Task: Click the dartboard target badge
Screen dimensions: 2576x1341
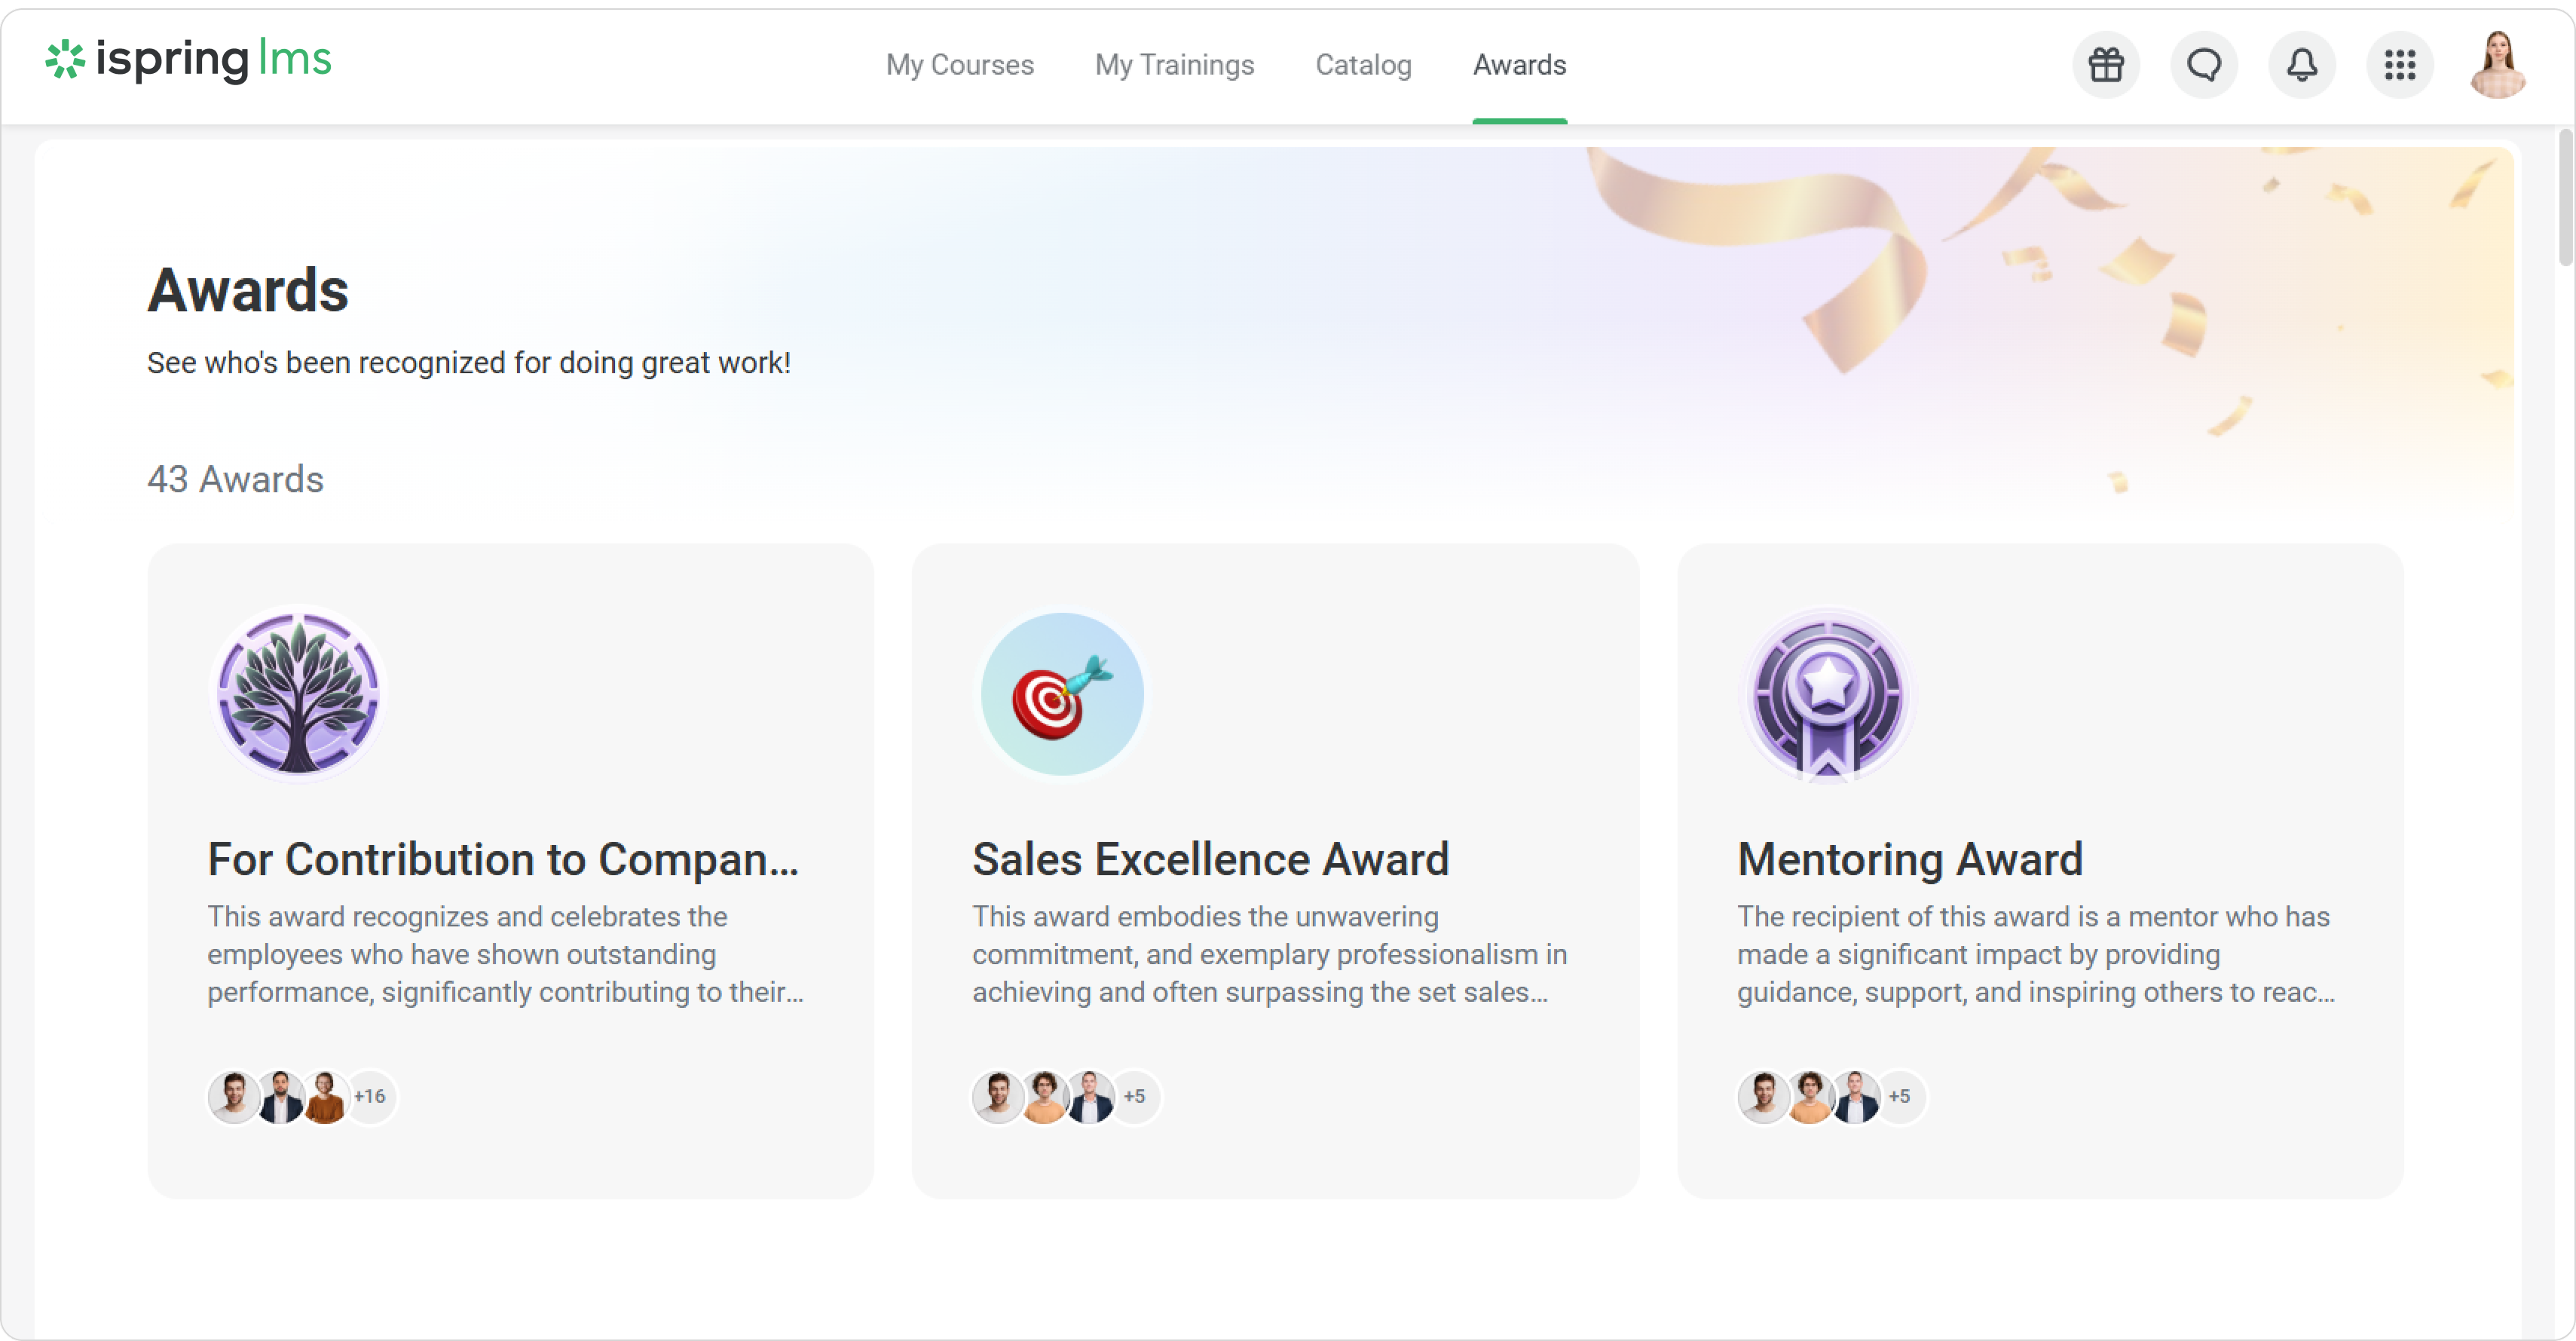Action: (1062, 693)
